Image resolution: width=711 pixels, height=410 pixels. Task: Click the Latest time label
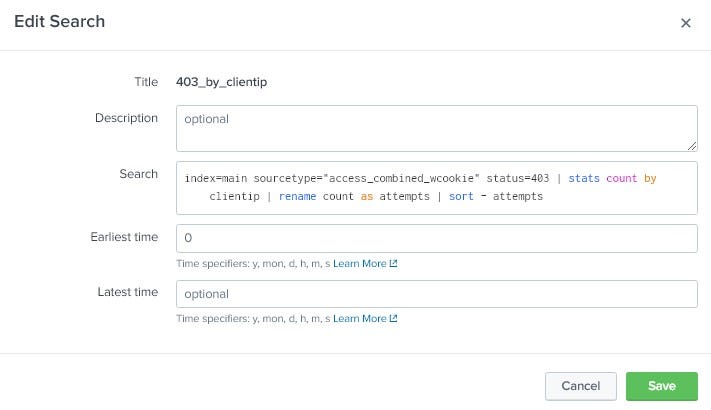coord(128,292)
